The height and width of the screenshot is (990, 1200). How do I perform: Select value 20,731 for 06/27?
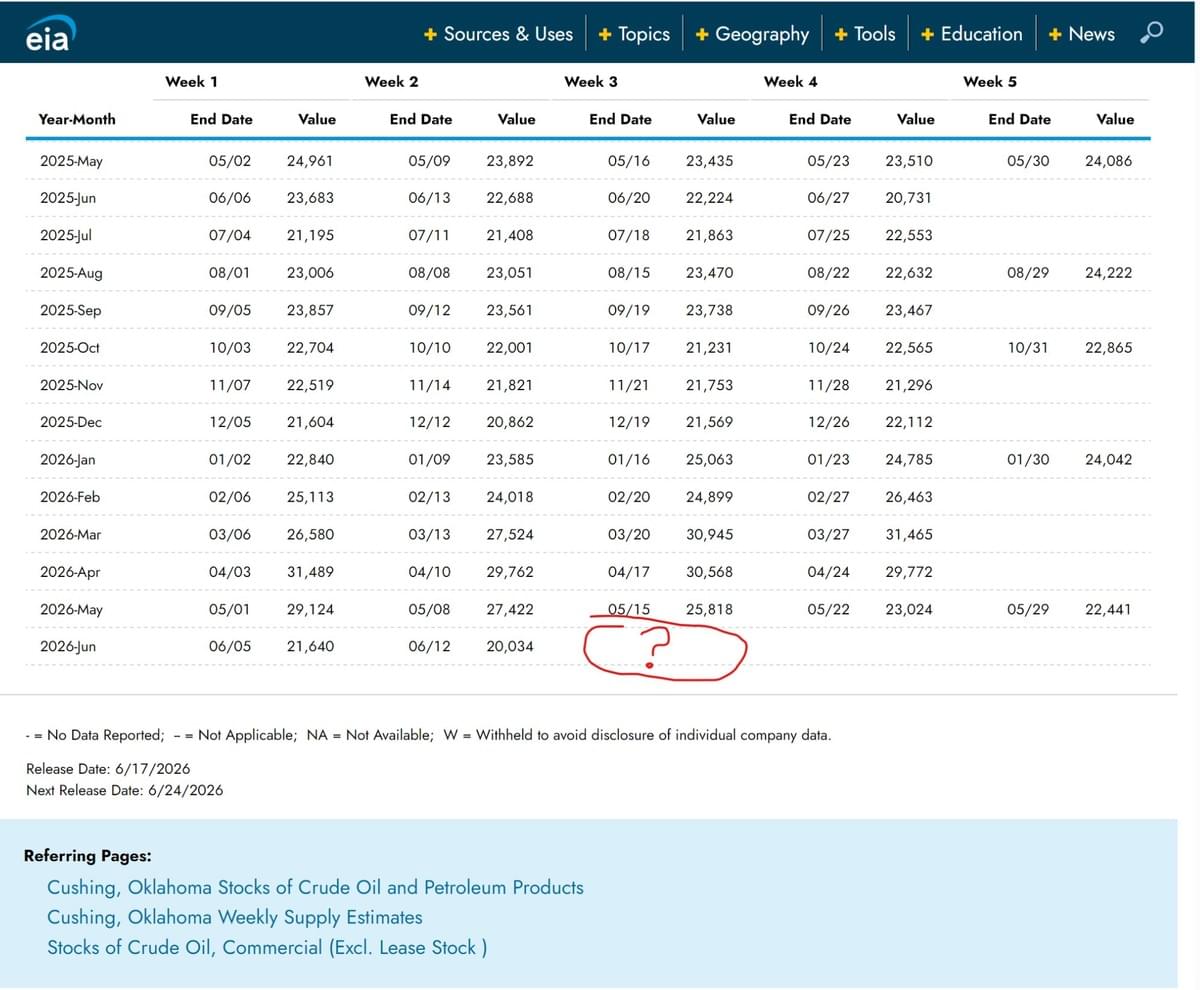(x=909, y=198)
